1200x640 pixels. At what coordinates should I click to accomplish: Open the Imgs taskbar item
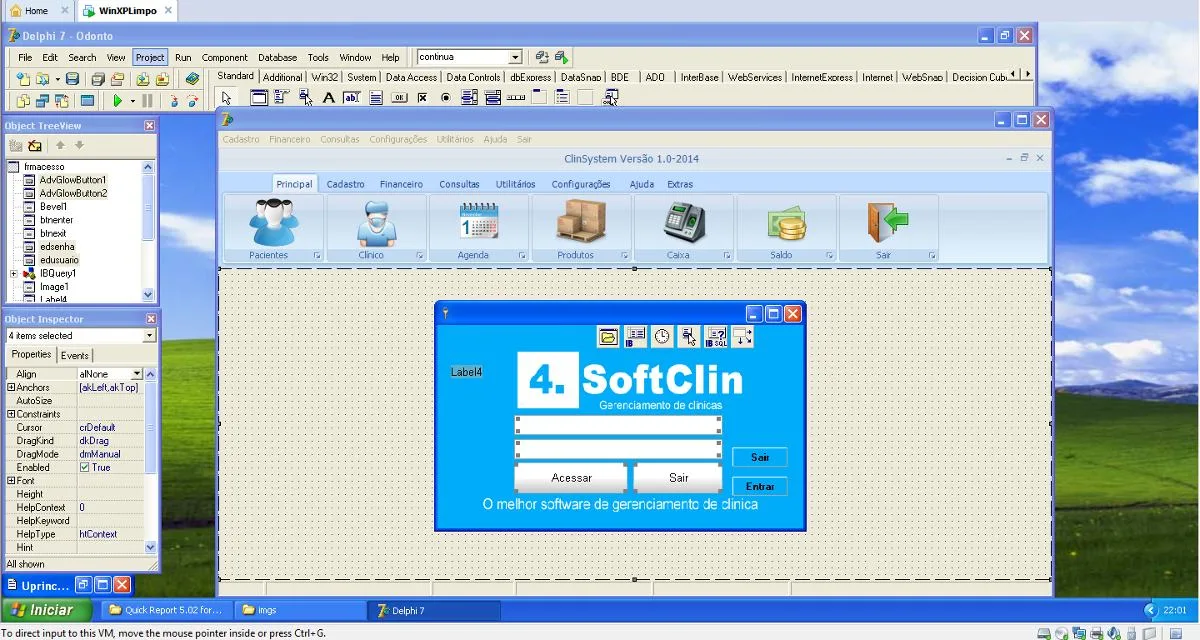tap(299, 610)
